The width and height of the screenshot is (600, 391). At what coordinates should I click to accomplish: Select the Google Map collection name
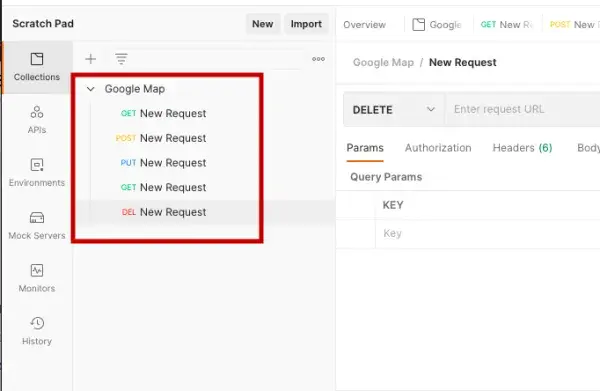pos(135,89)
